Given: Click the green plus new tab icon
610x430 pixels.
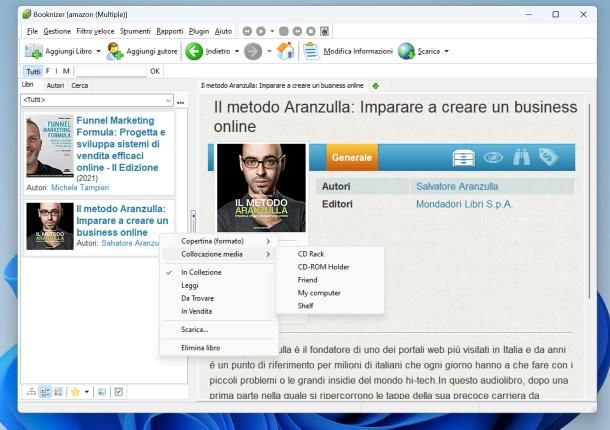Looking at the screenshot, I should coord(376,86).
